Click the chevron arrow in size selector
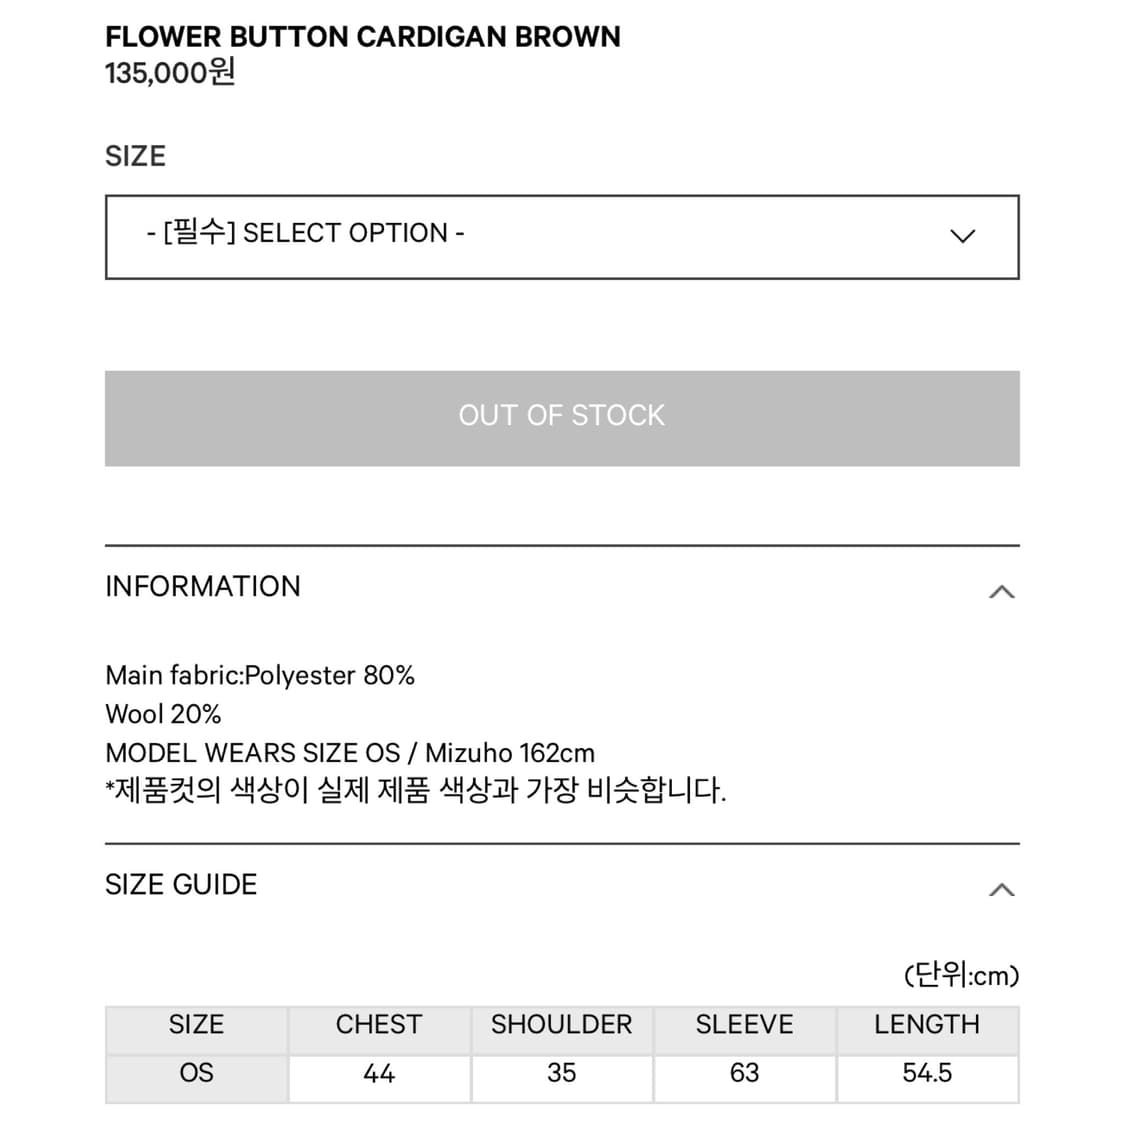 coord(962,236)
